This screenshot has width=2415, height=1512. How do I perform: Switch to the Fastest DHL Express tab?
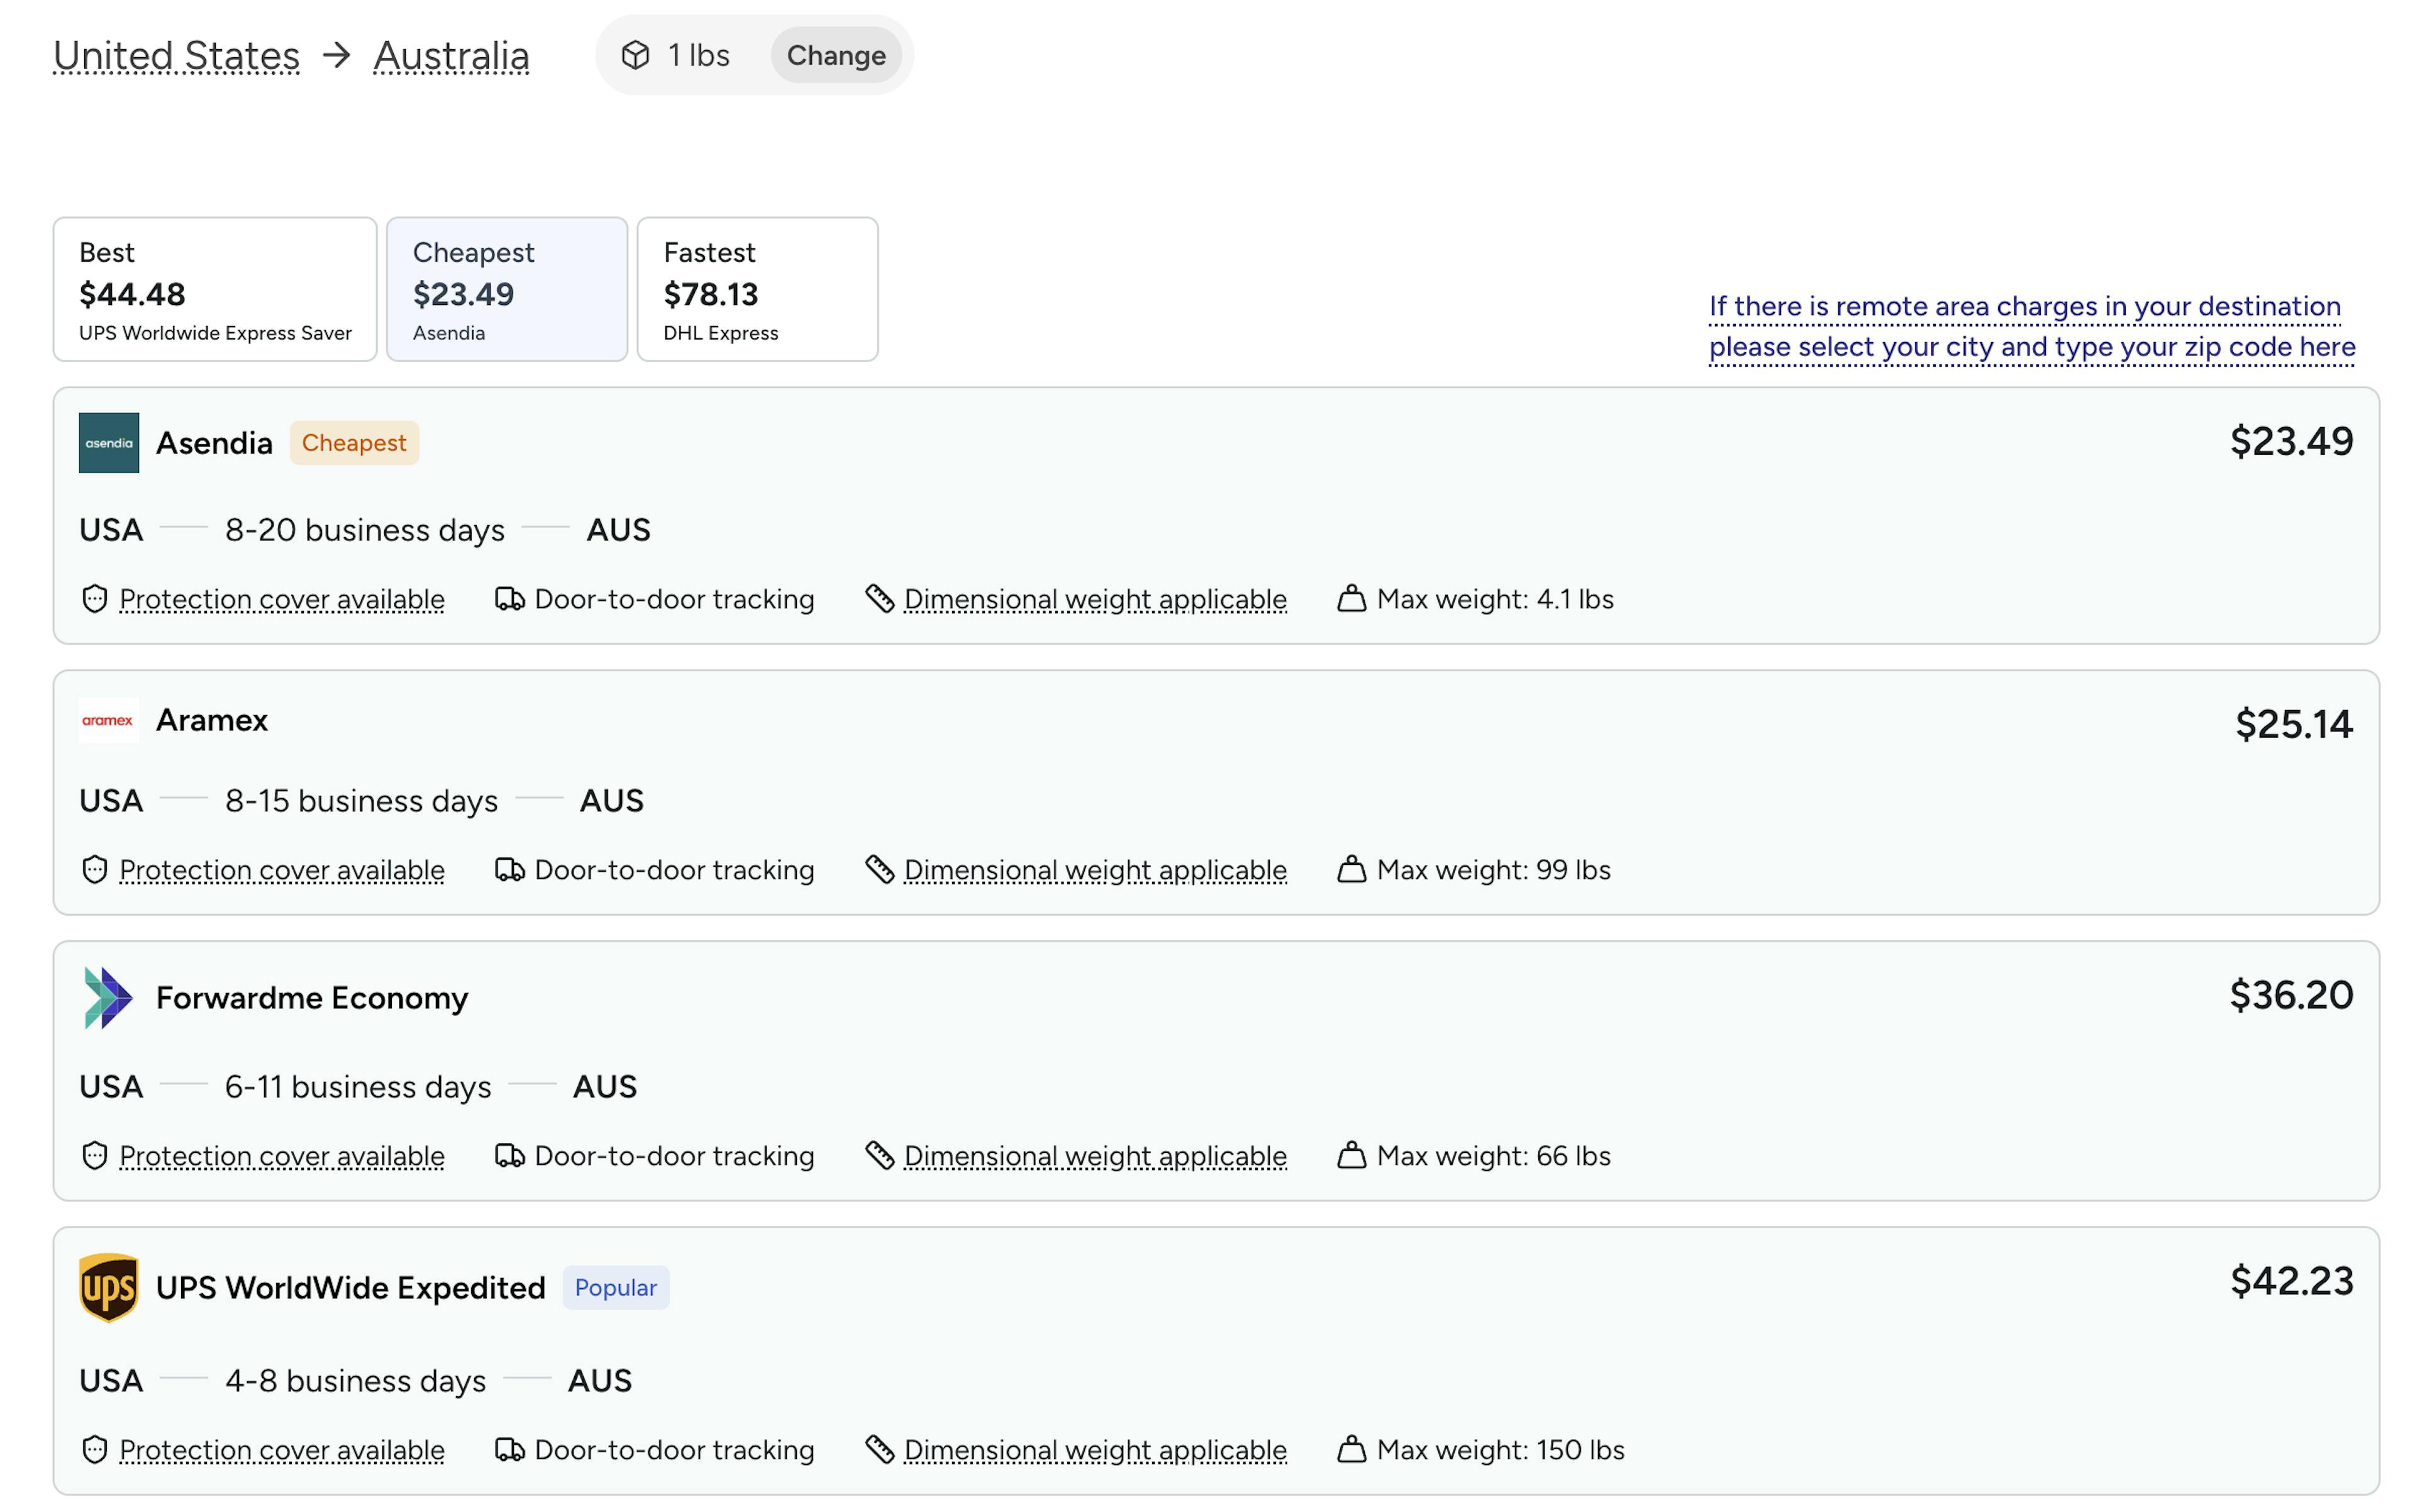(x=758, y=290)
